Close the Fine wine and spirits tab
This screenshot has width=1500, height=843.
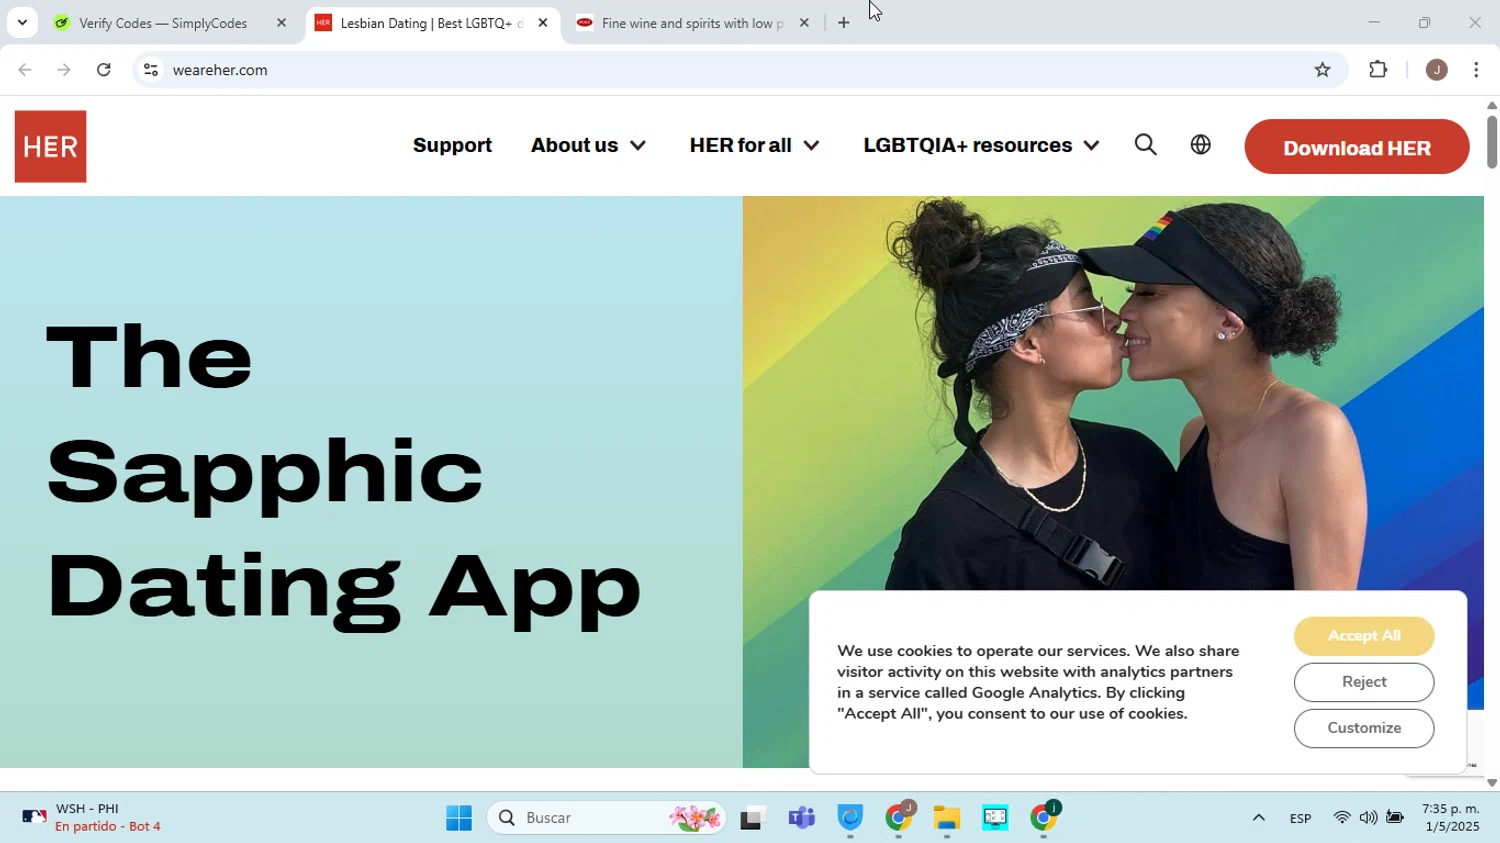[x=804, y=22]
